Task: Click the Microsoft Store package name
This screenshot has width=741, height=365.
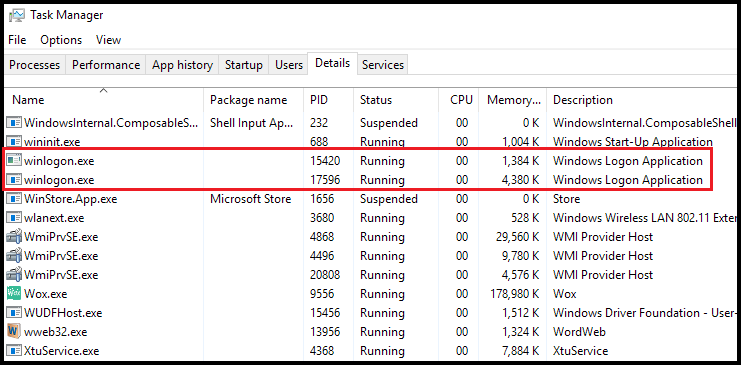Action: click(x=250, y=199)
